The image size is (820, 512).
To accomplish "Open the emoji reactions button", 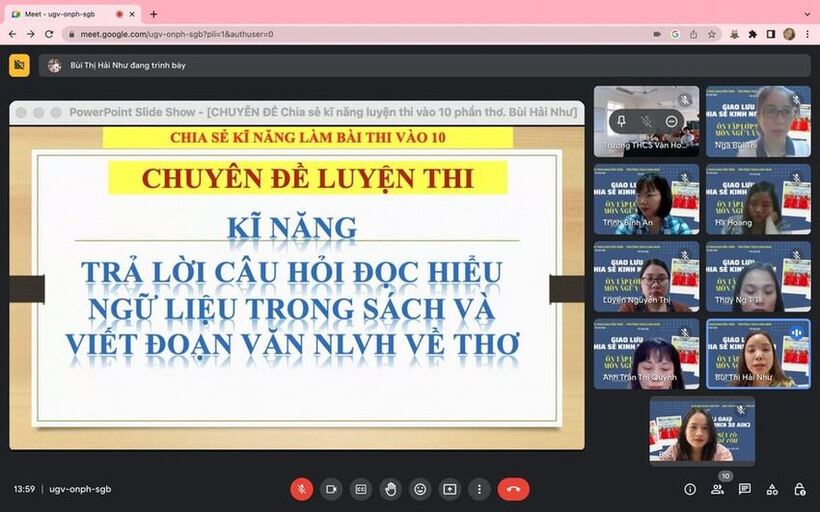I will tap(420, 489).
